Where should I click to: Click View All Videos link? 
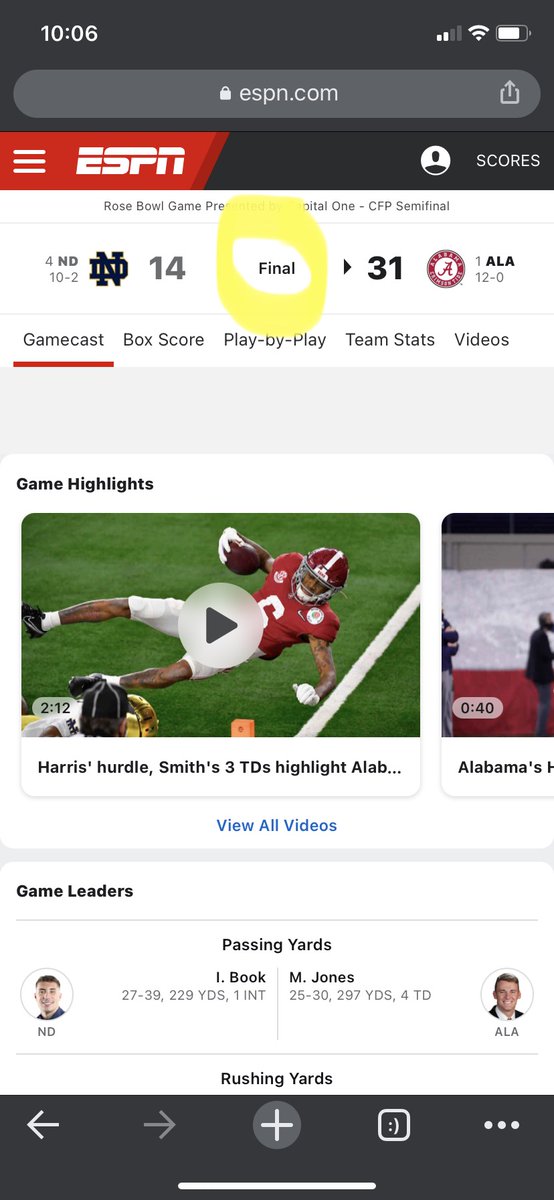(277, 825)
